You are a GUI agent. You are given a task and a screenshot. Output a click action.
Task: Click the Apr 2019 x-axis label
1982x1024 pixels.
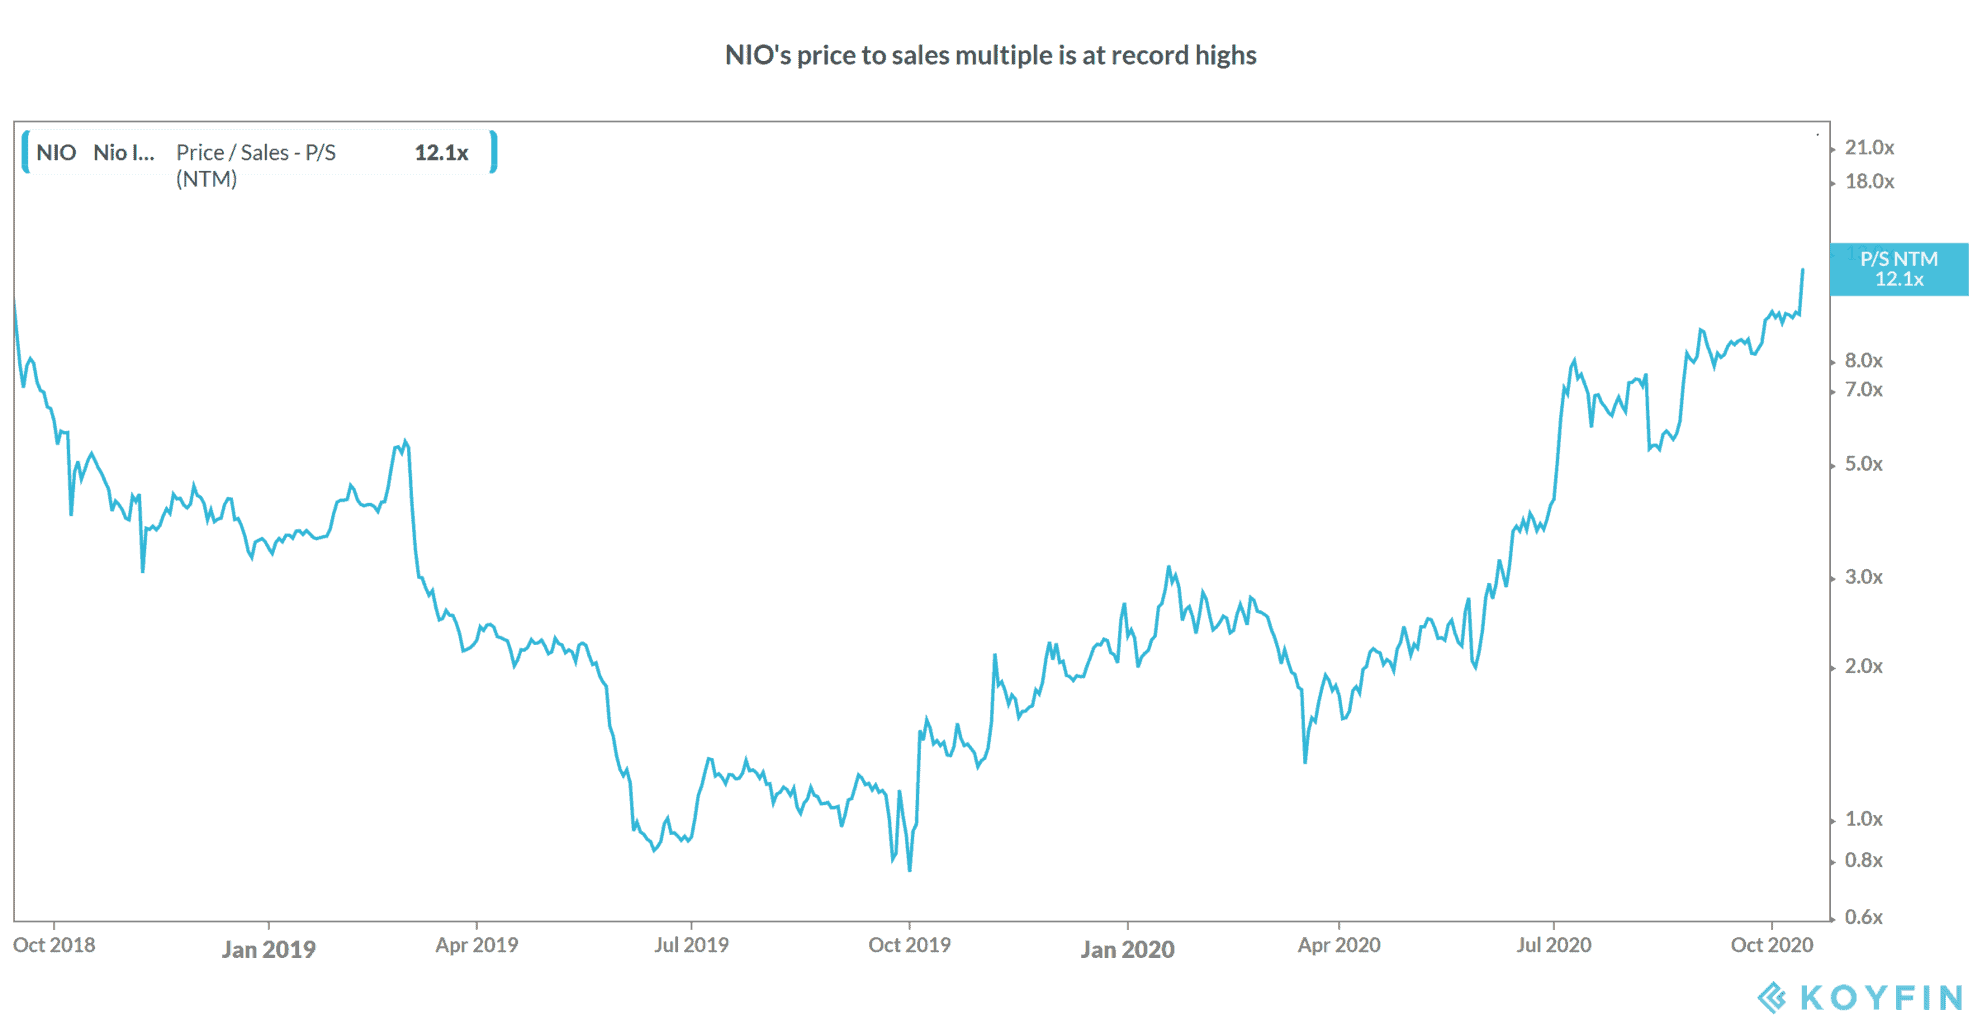coord(476,945)
